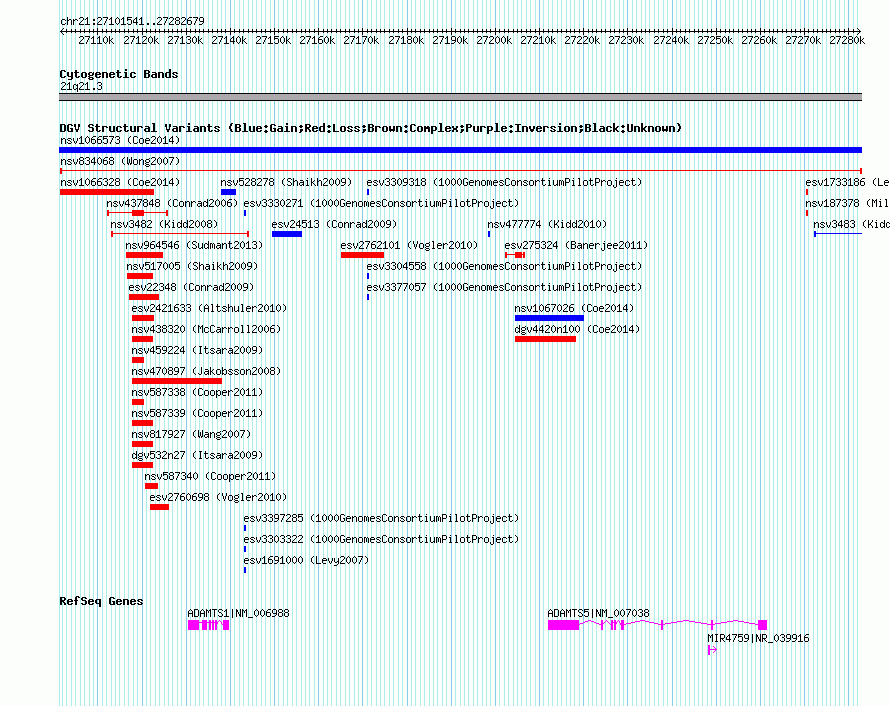Select esv22348 (Conrad2009) label
This screenshot has height=706, width=890.
click(x=191, y=287)
